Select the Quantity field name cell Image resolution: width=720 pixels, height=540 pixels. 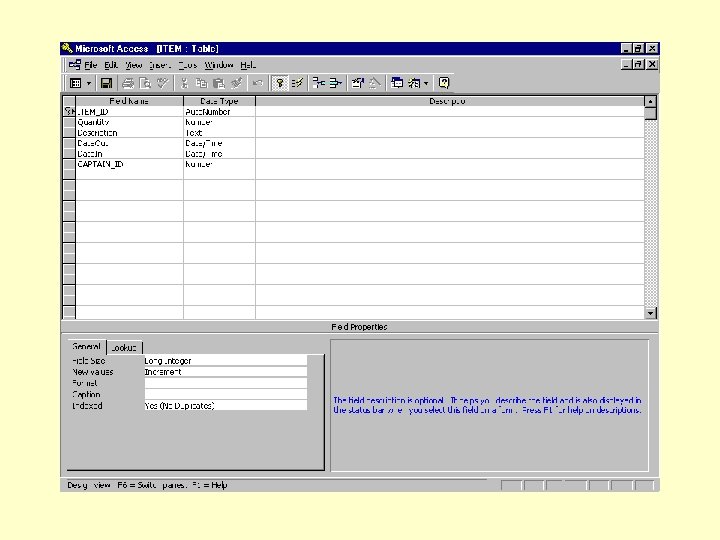(129, 122)
